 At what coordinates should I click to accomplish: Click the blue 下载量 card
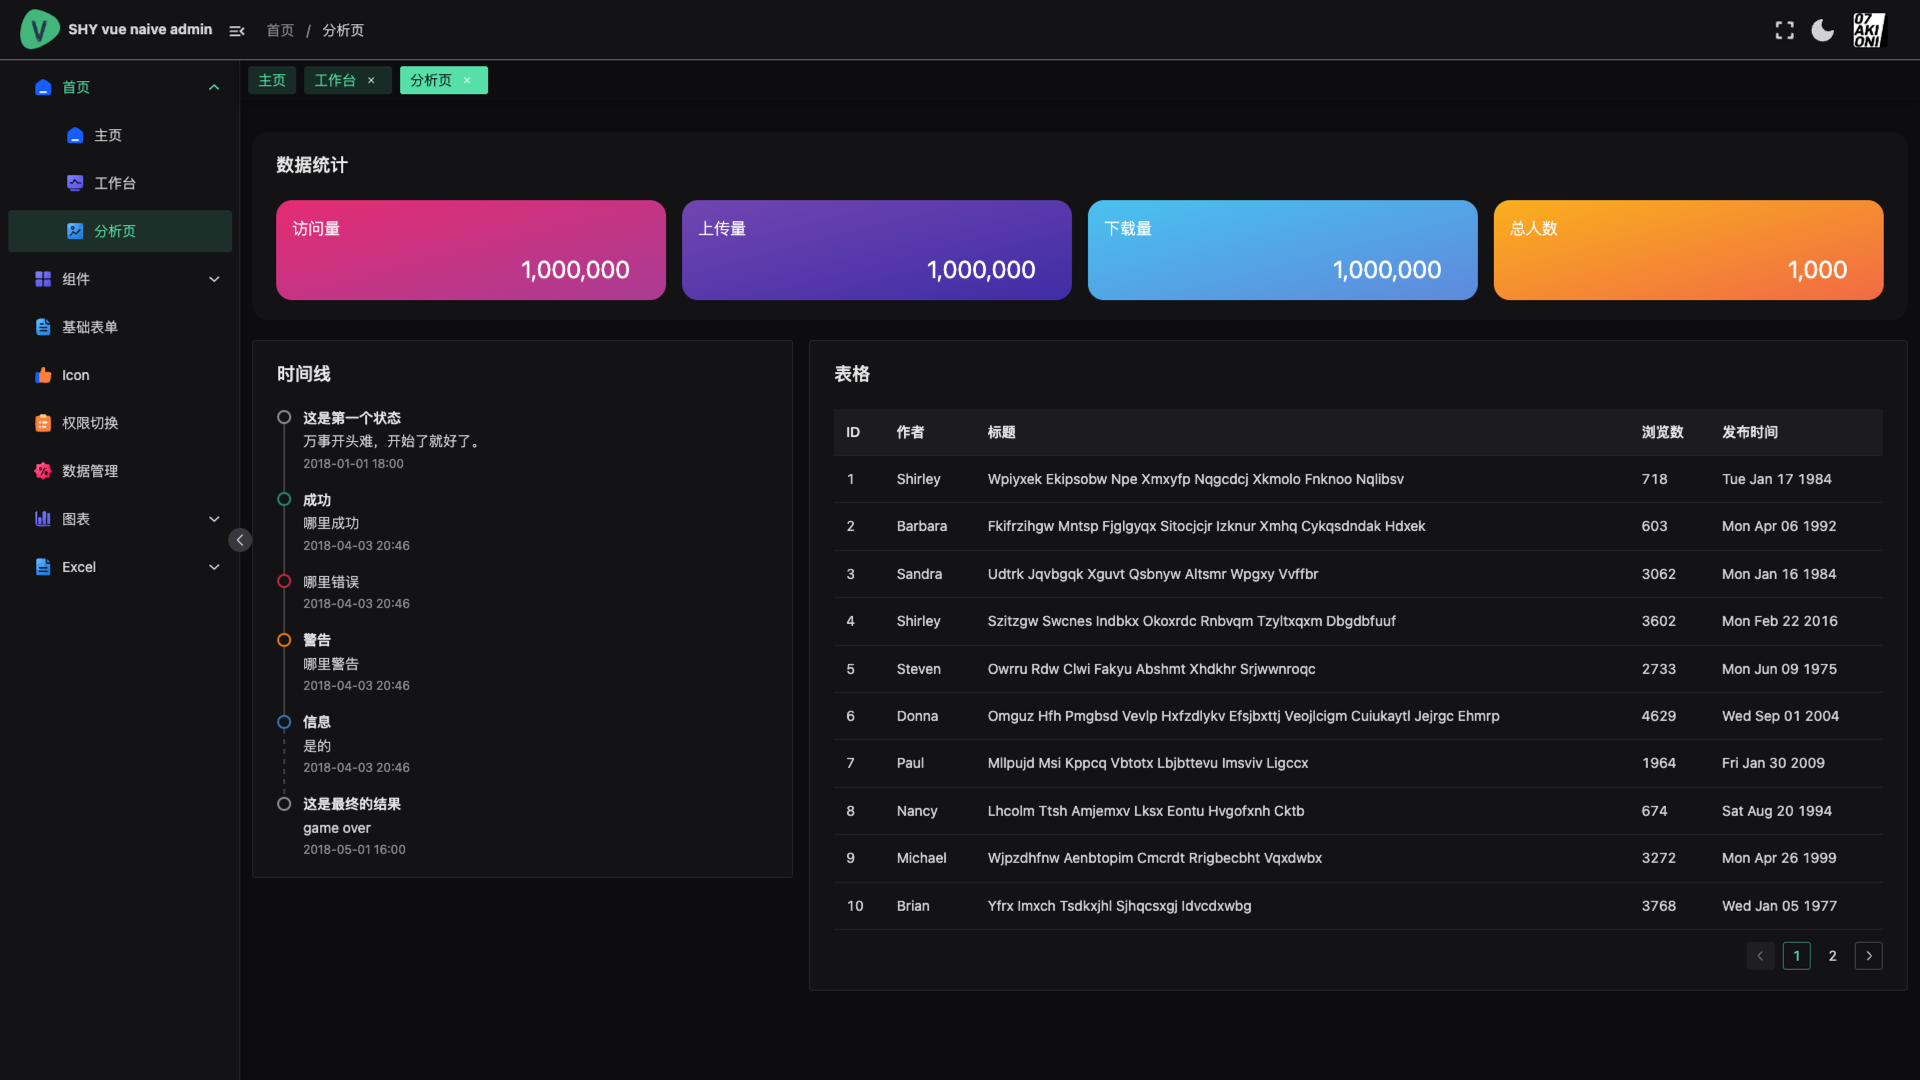pyautogui.click(x=1283, y=250)
